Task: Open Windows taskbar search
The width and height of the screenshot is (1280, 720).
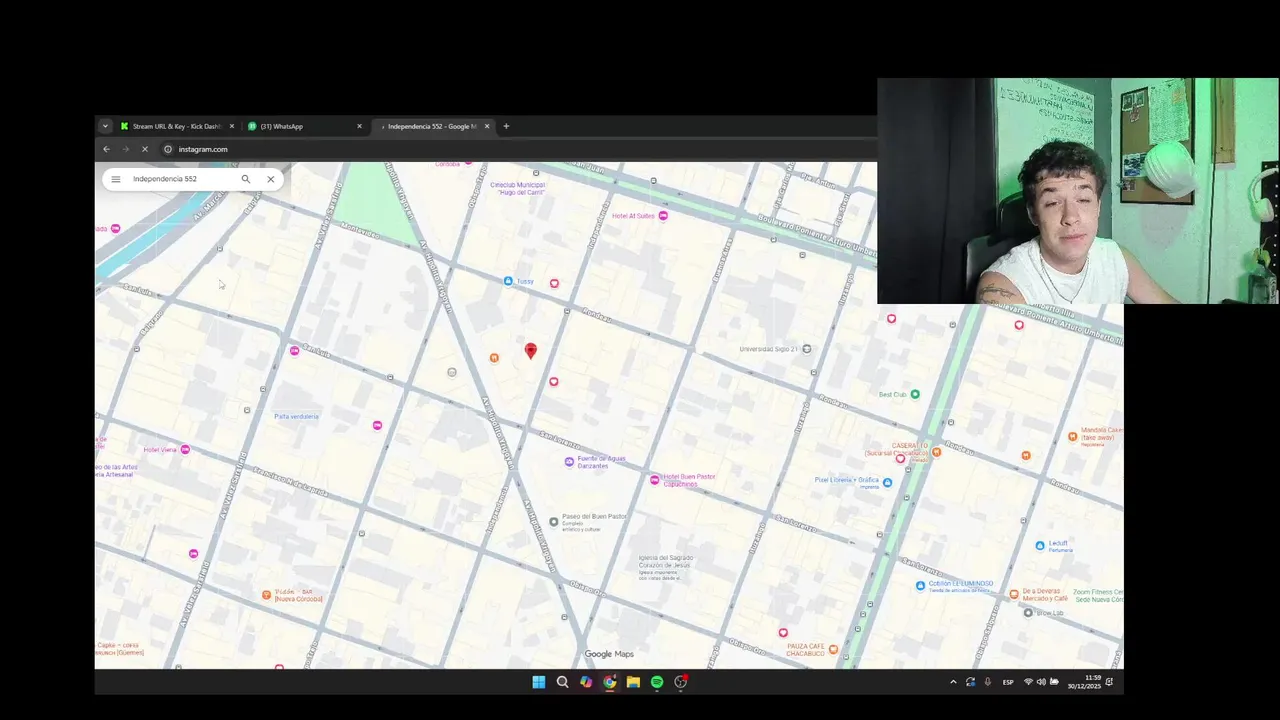Action: click(x=562, y=682)
